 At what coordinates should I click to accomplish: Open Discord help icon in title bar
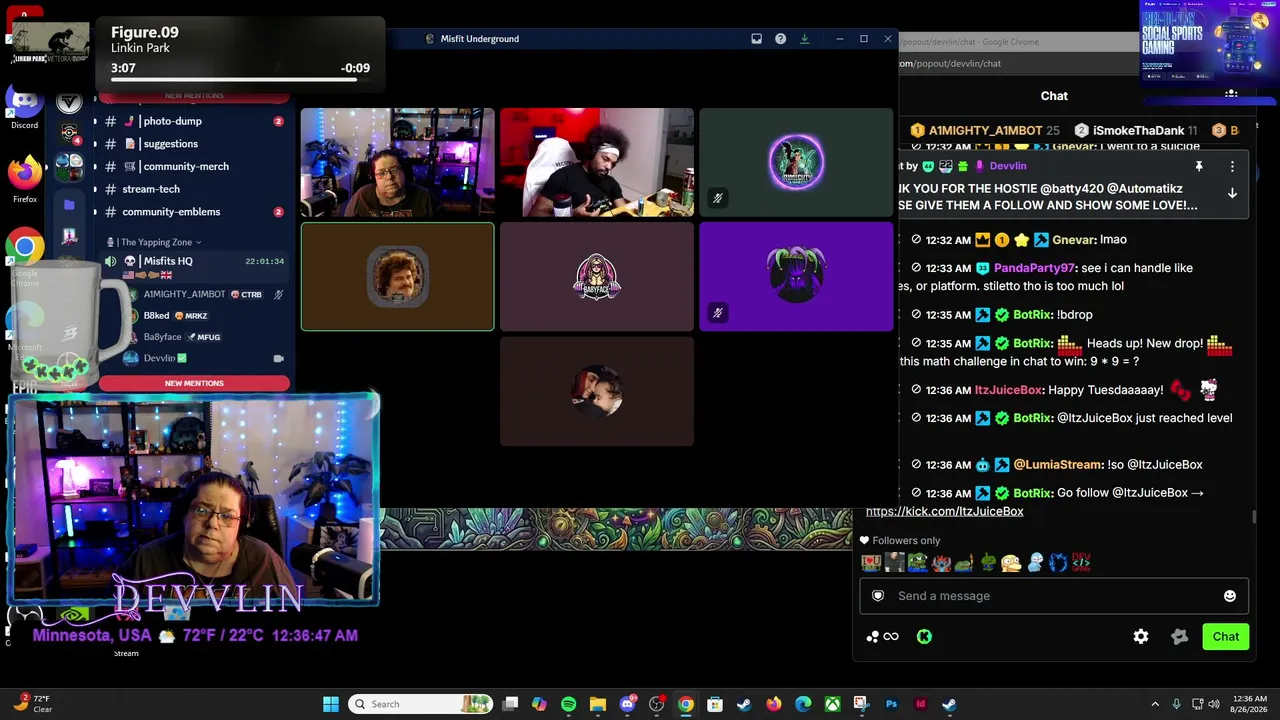tap(780, 39)
